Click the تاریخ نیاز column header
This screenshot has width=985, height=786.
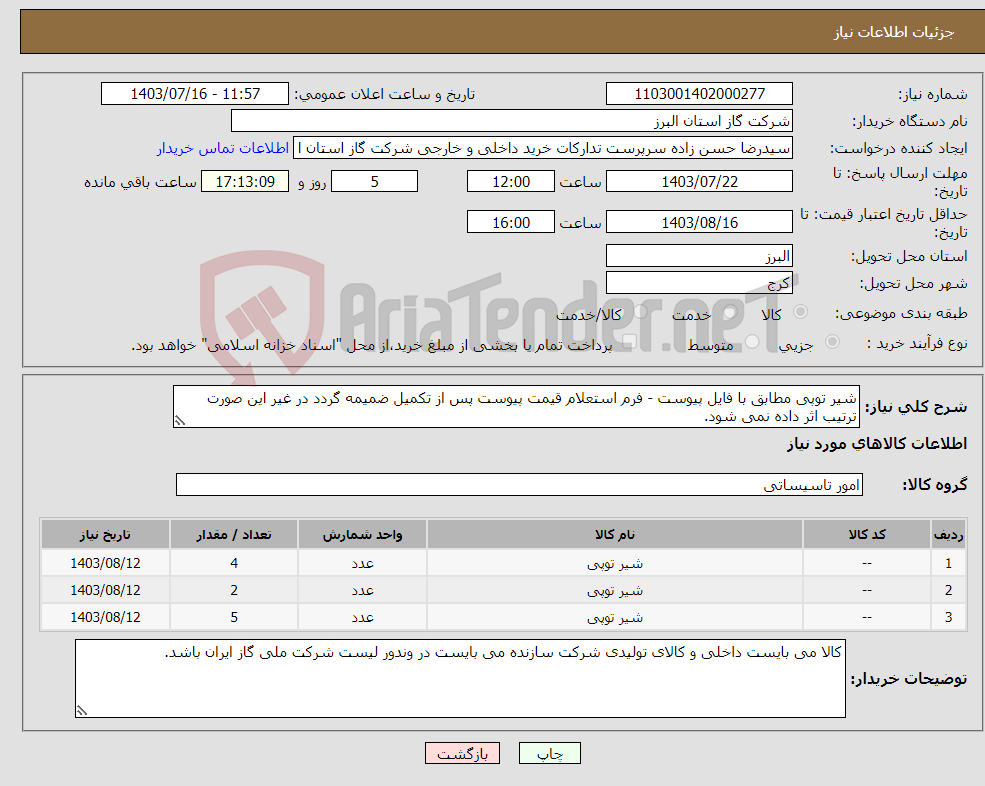coord(106,534)
